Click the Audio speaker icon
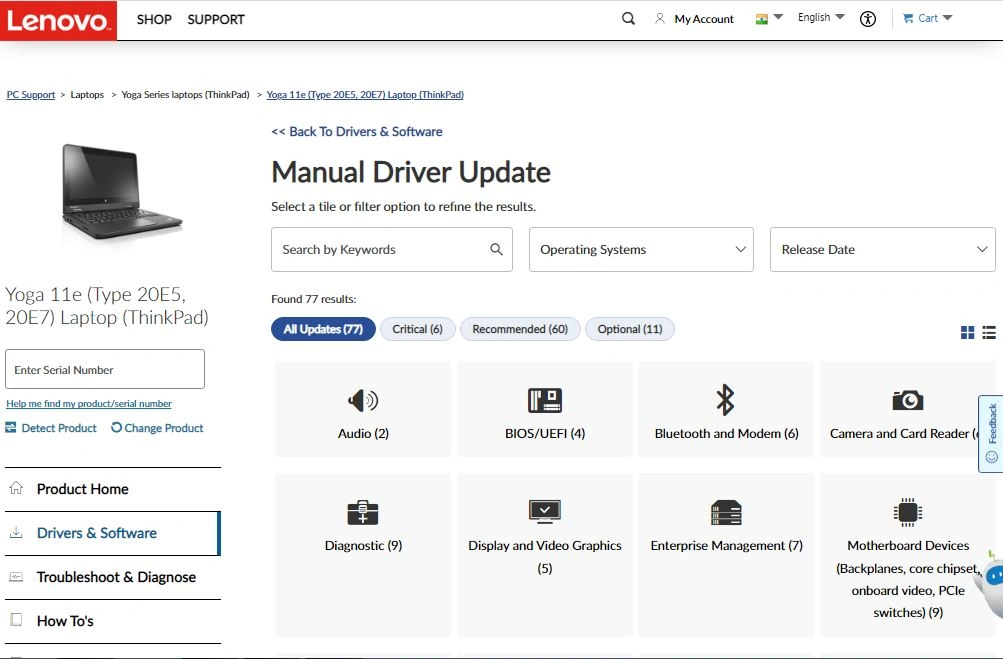 tap(363, 401)
